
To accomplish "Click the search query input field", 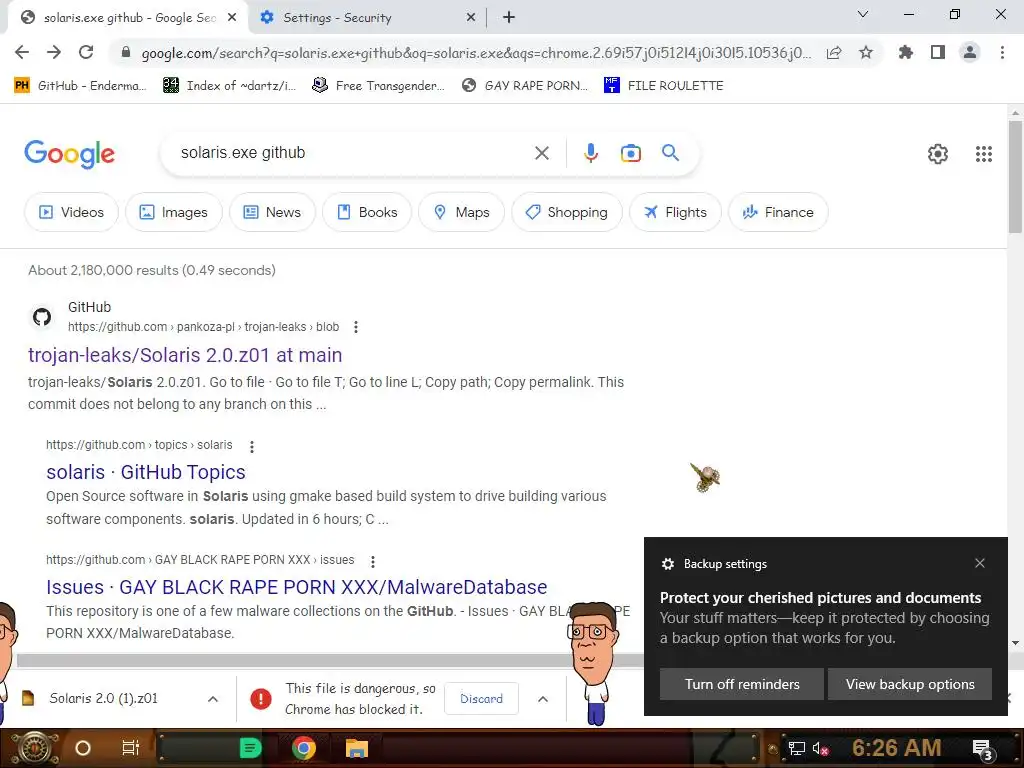I will click(x=353, y=153).
